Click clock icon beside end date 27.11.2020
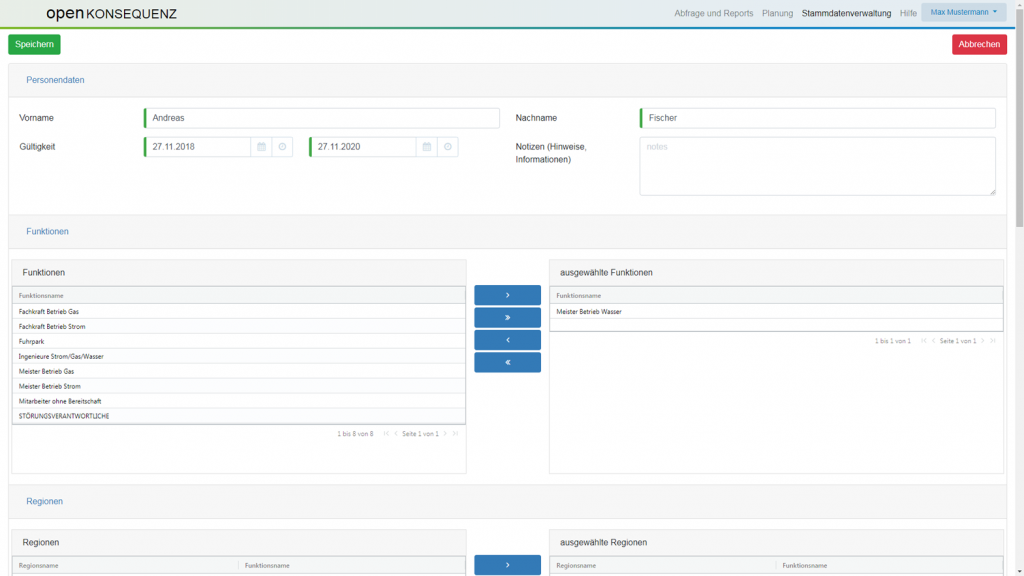The height and width of the screenshot is (576, 1024). click(448, 147)
